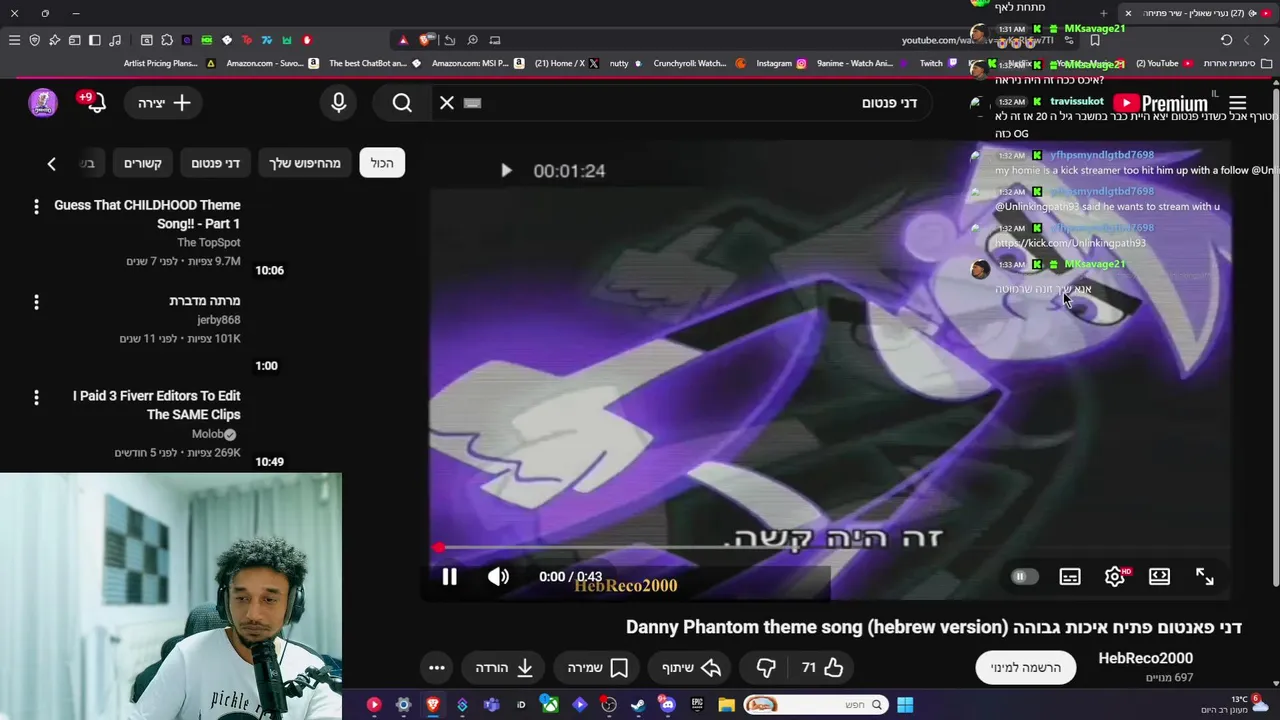
Task: Open the שיתוף share button
Action: click(x=691, y=667)
